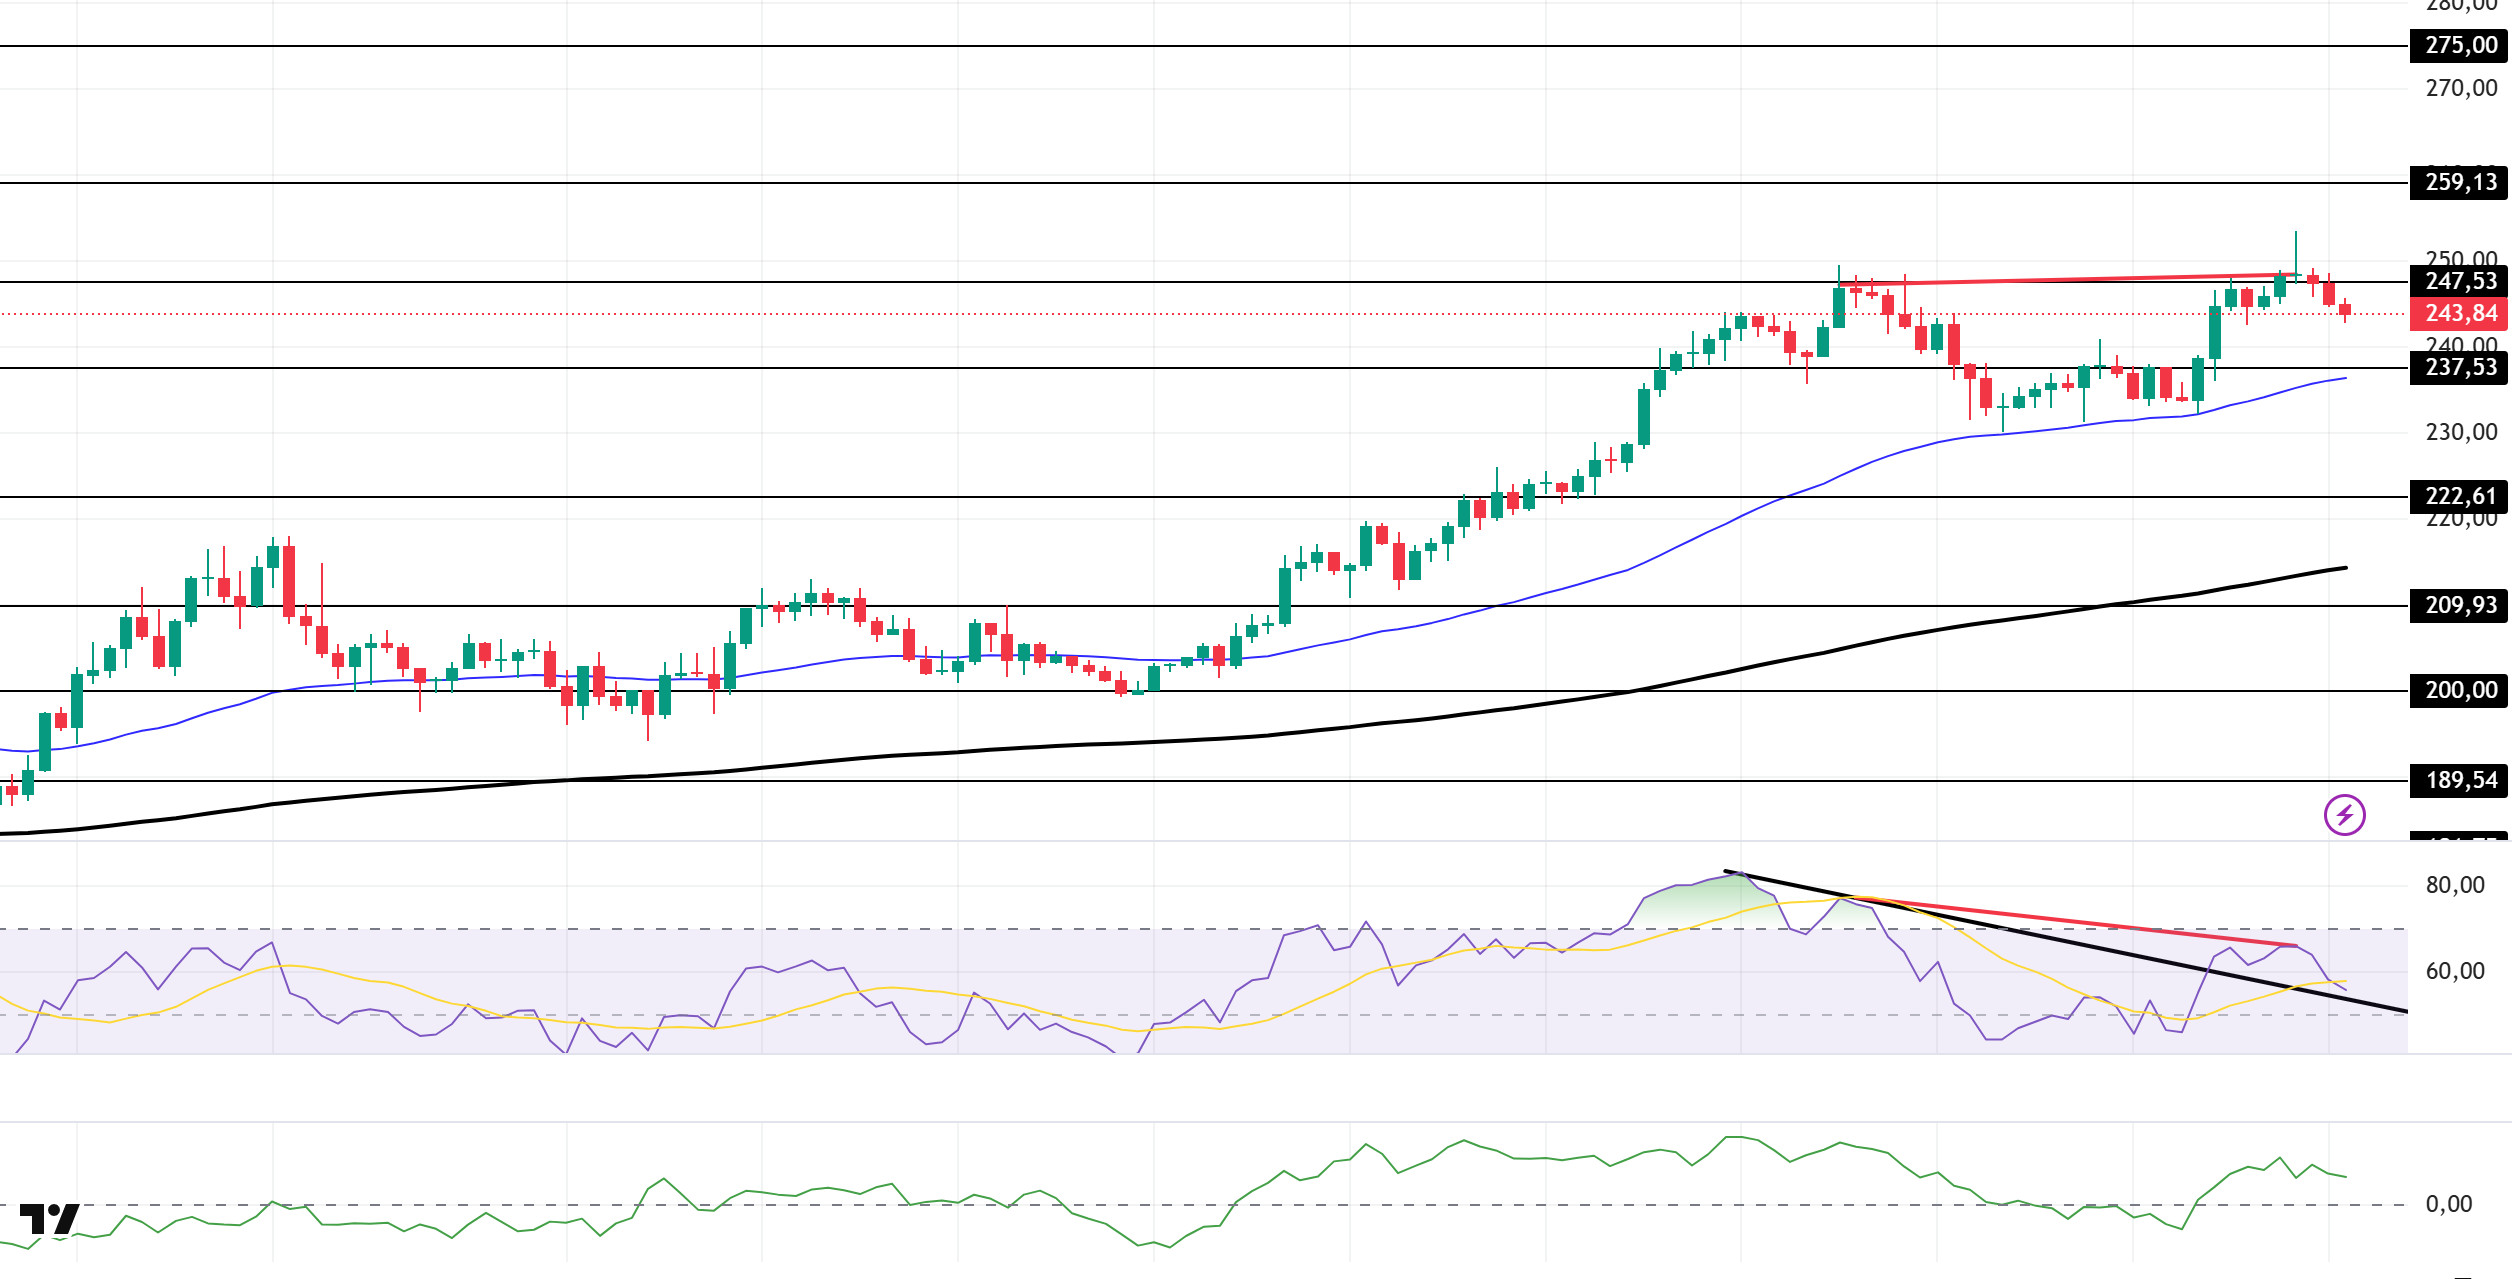Click the 60,00 RSI axis value
Viewport: 2512px width, 1279px height.
click(x=2455, y=971)
